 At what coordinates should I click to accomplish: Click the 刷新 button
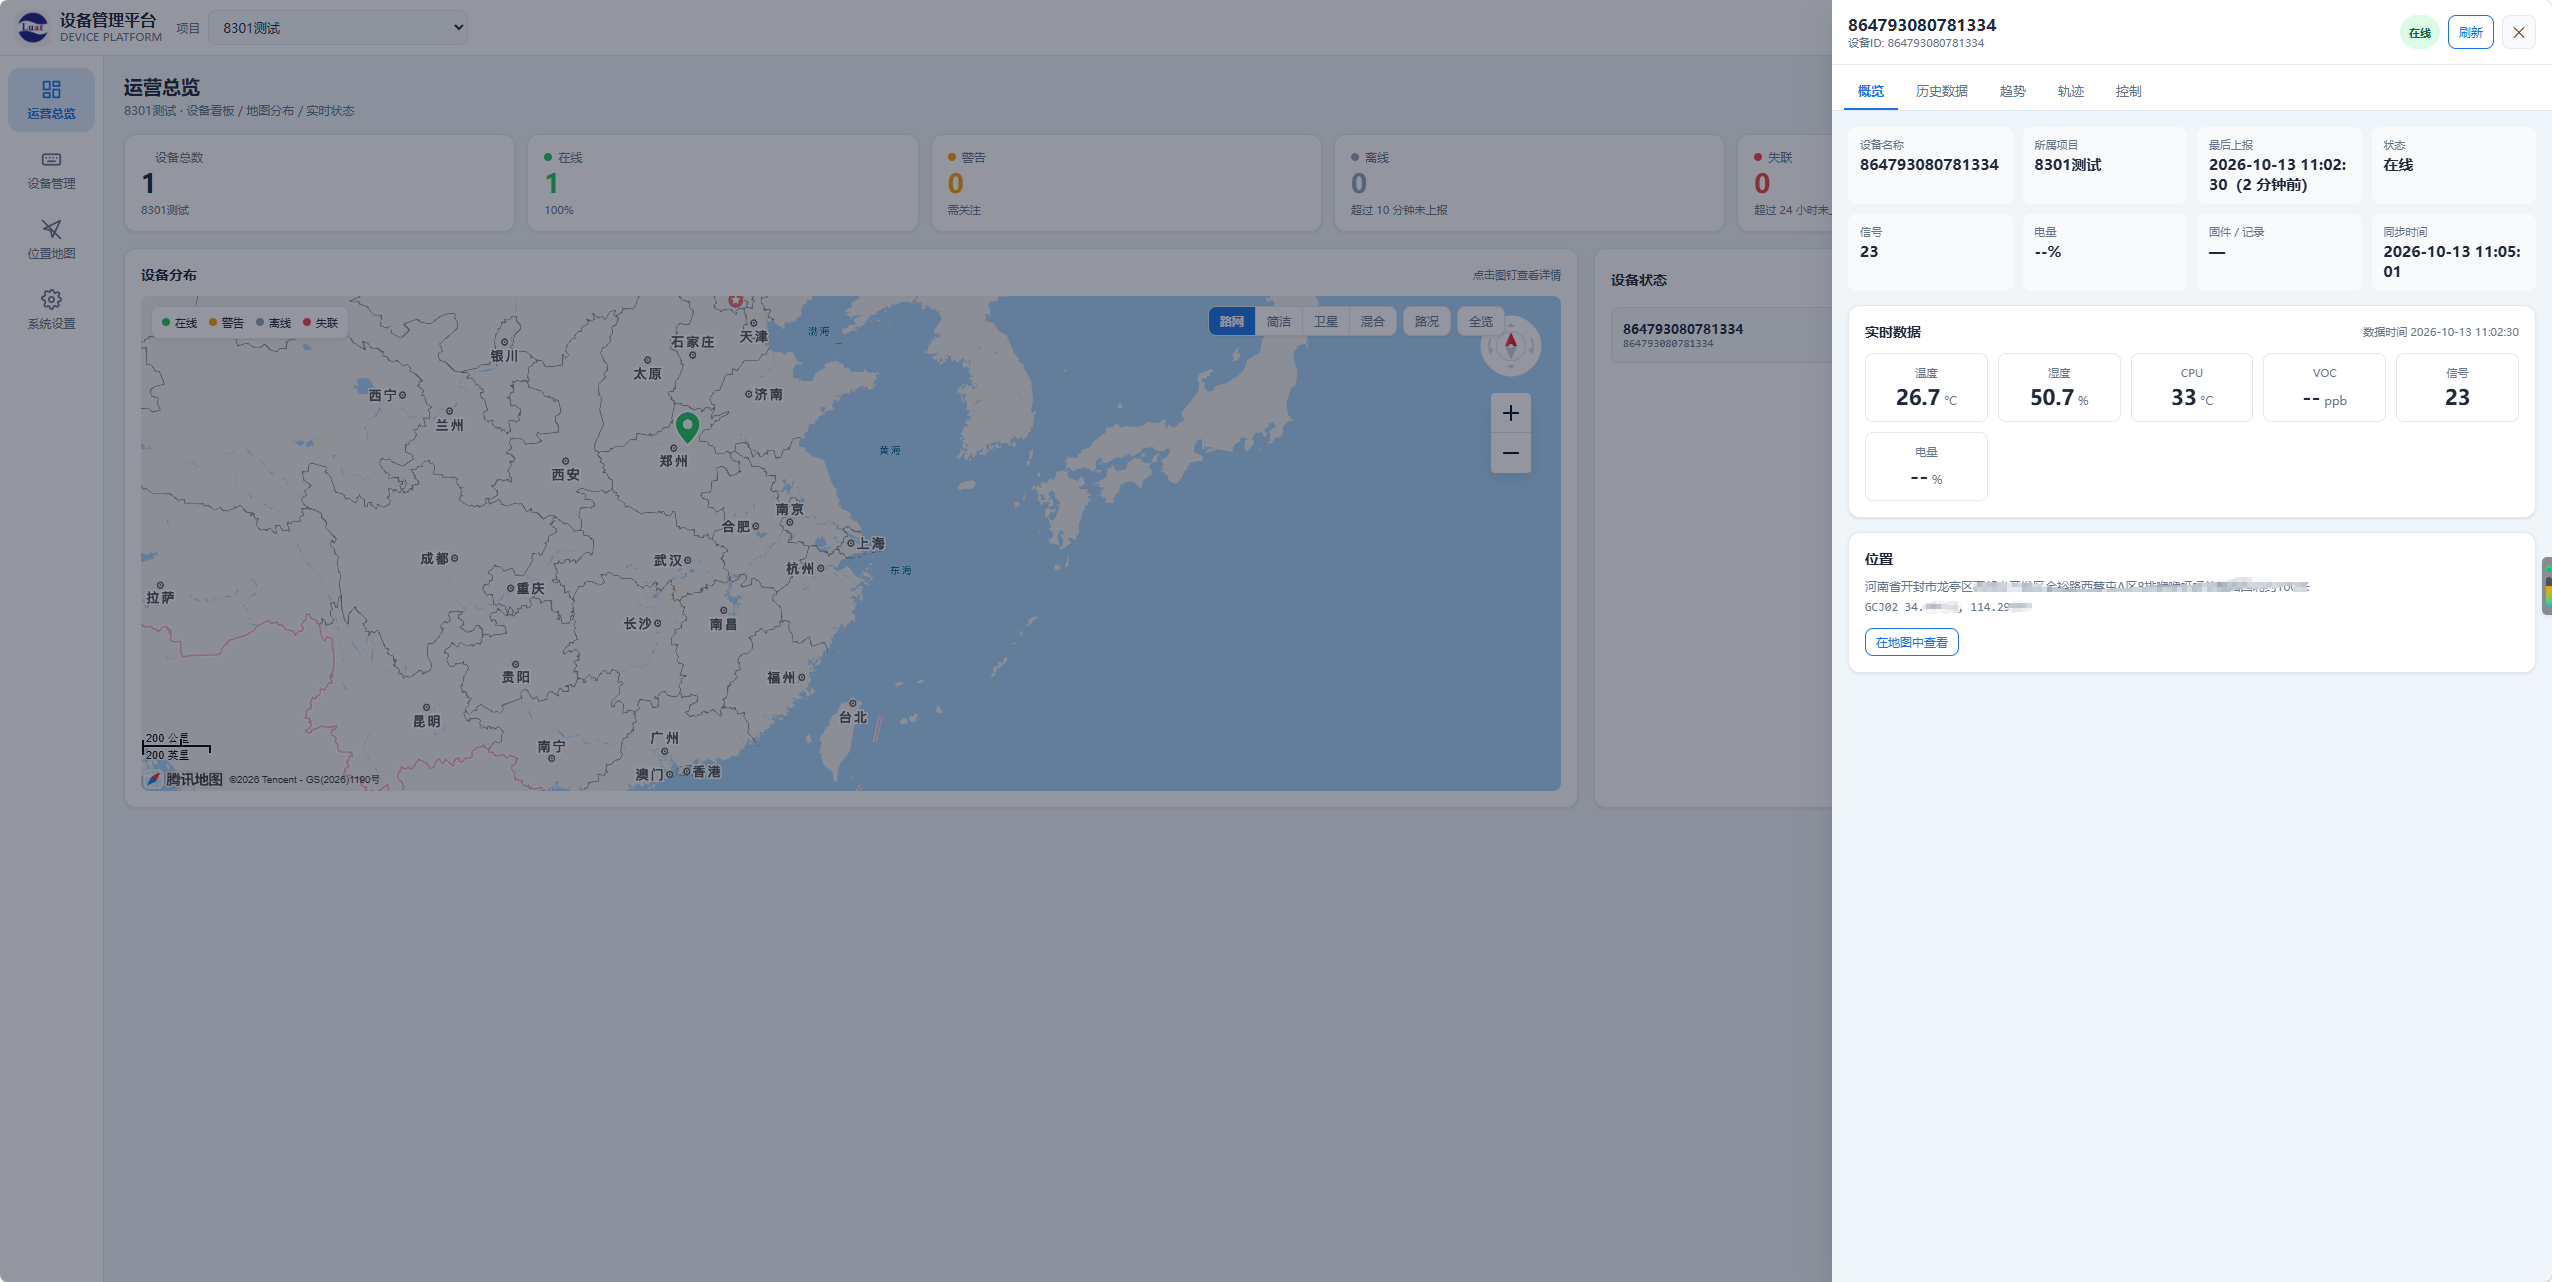(2470, 33)
